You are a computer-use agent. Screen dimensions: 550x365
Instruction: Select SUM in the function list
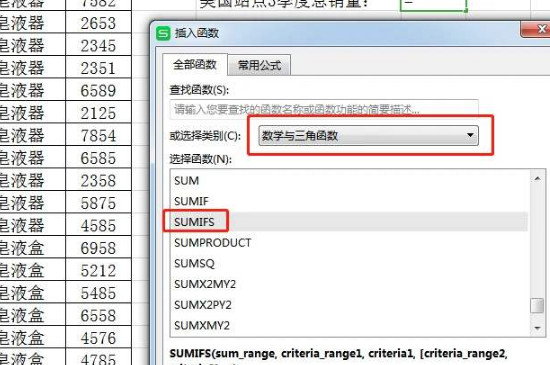[x=349, y=181]
